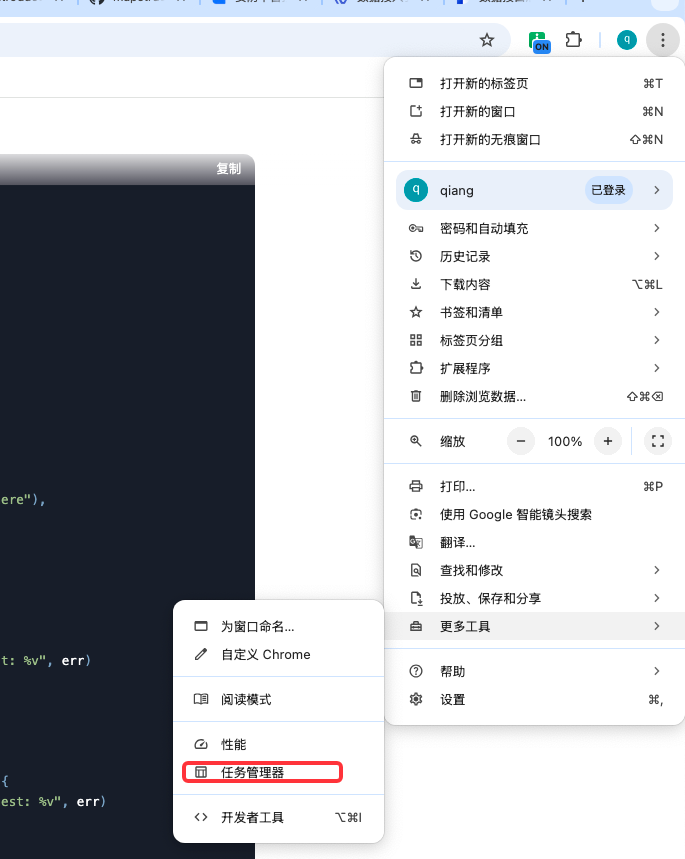Decrease zoom with the minus button
The height and width of the screenshot is (859, 685).
(x=521, y=441)
